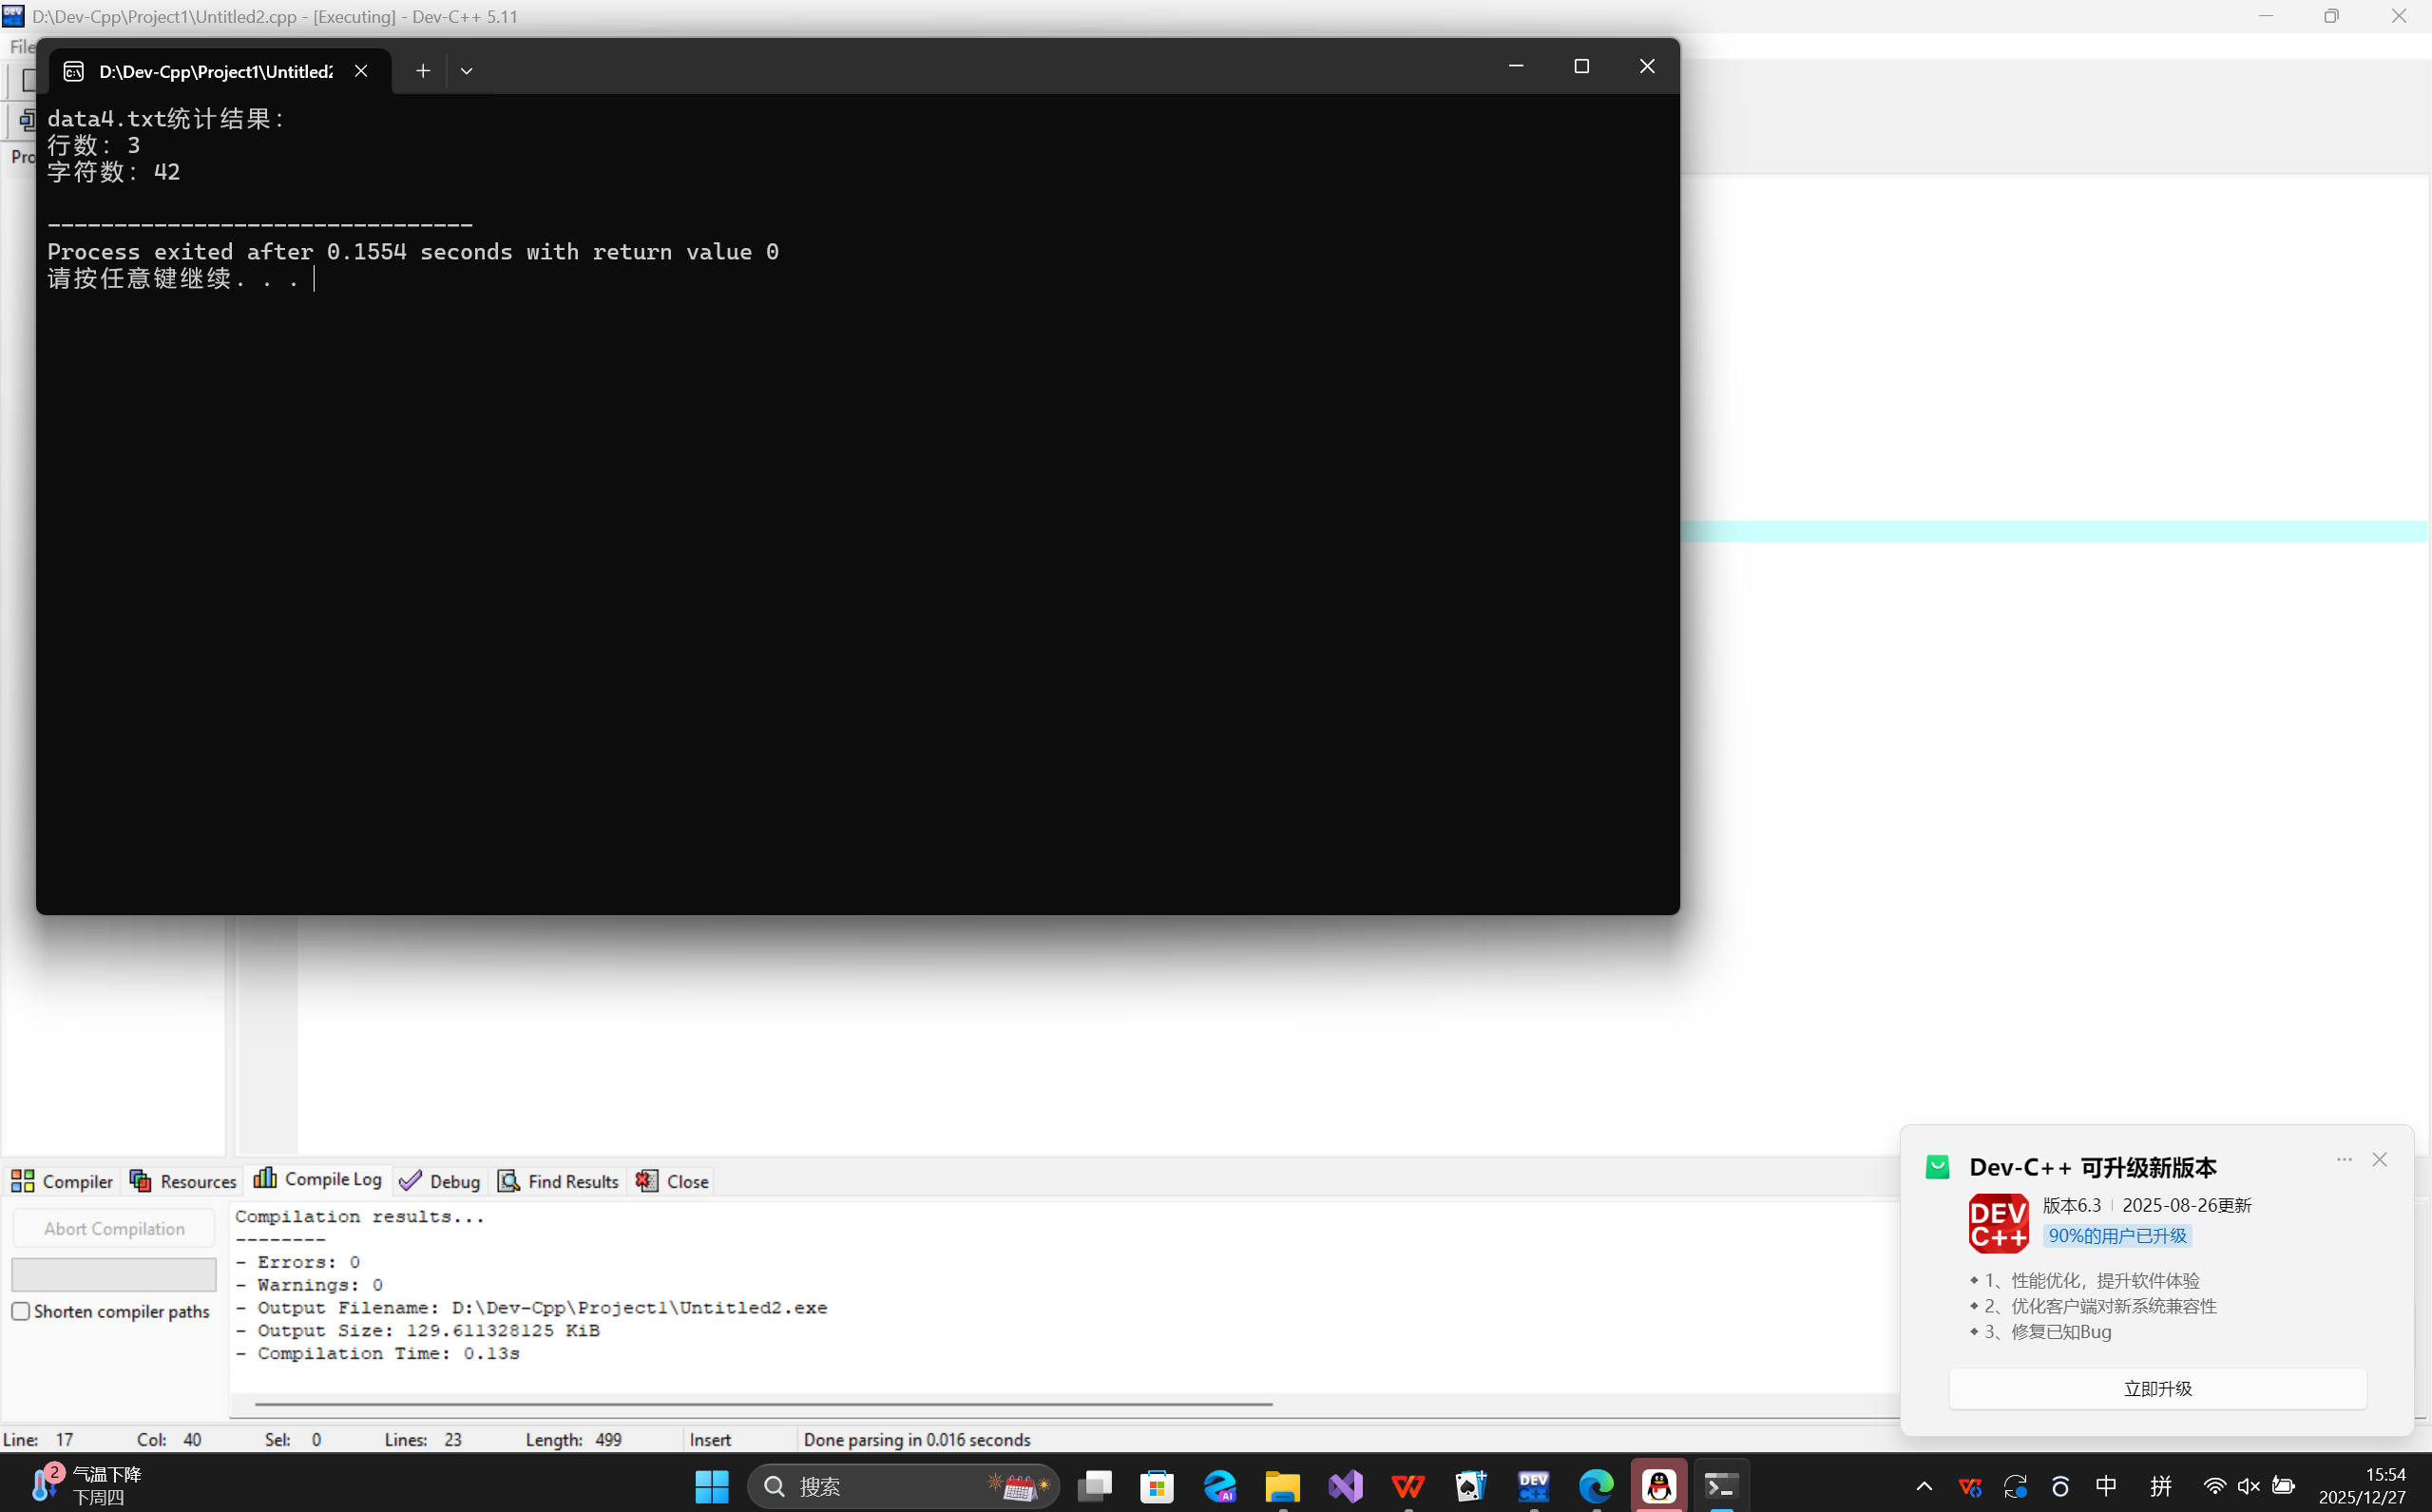This screenshot has width=2432, height=1512.
Task: Close the Untitled2 terminal tab
Action: coord(361,71)
